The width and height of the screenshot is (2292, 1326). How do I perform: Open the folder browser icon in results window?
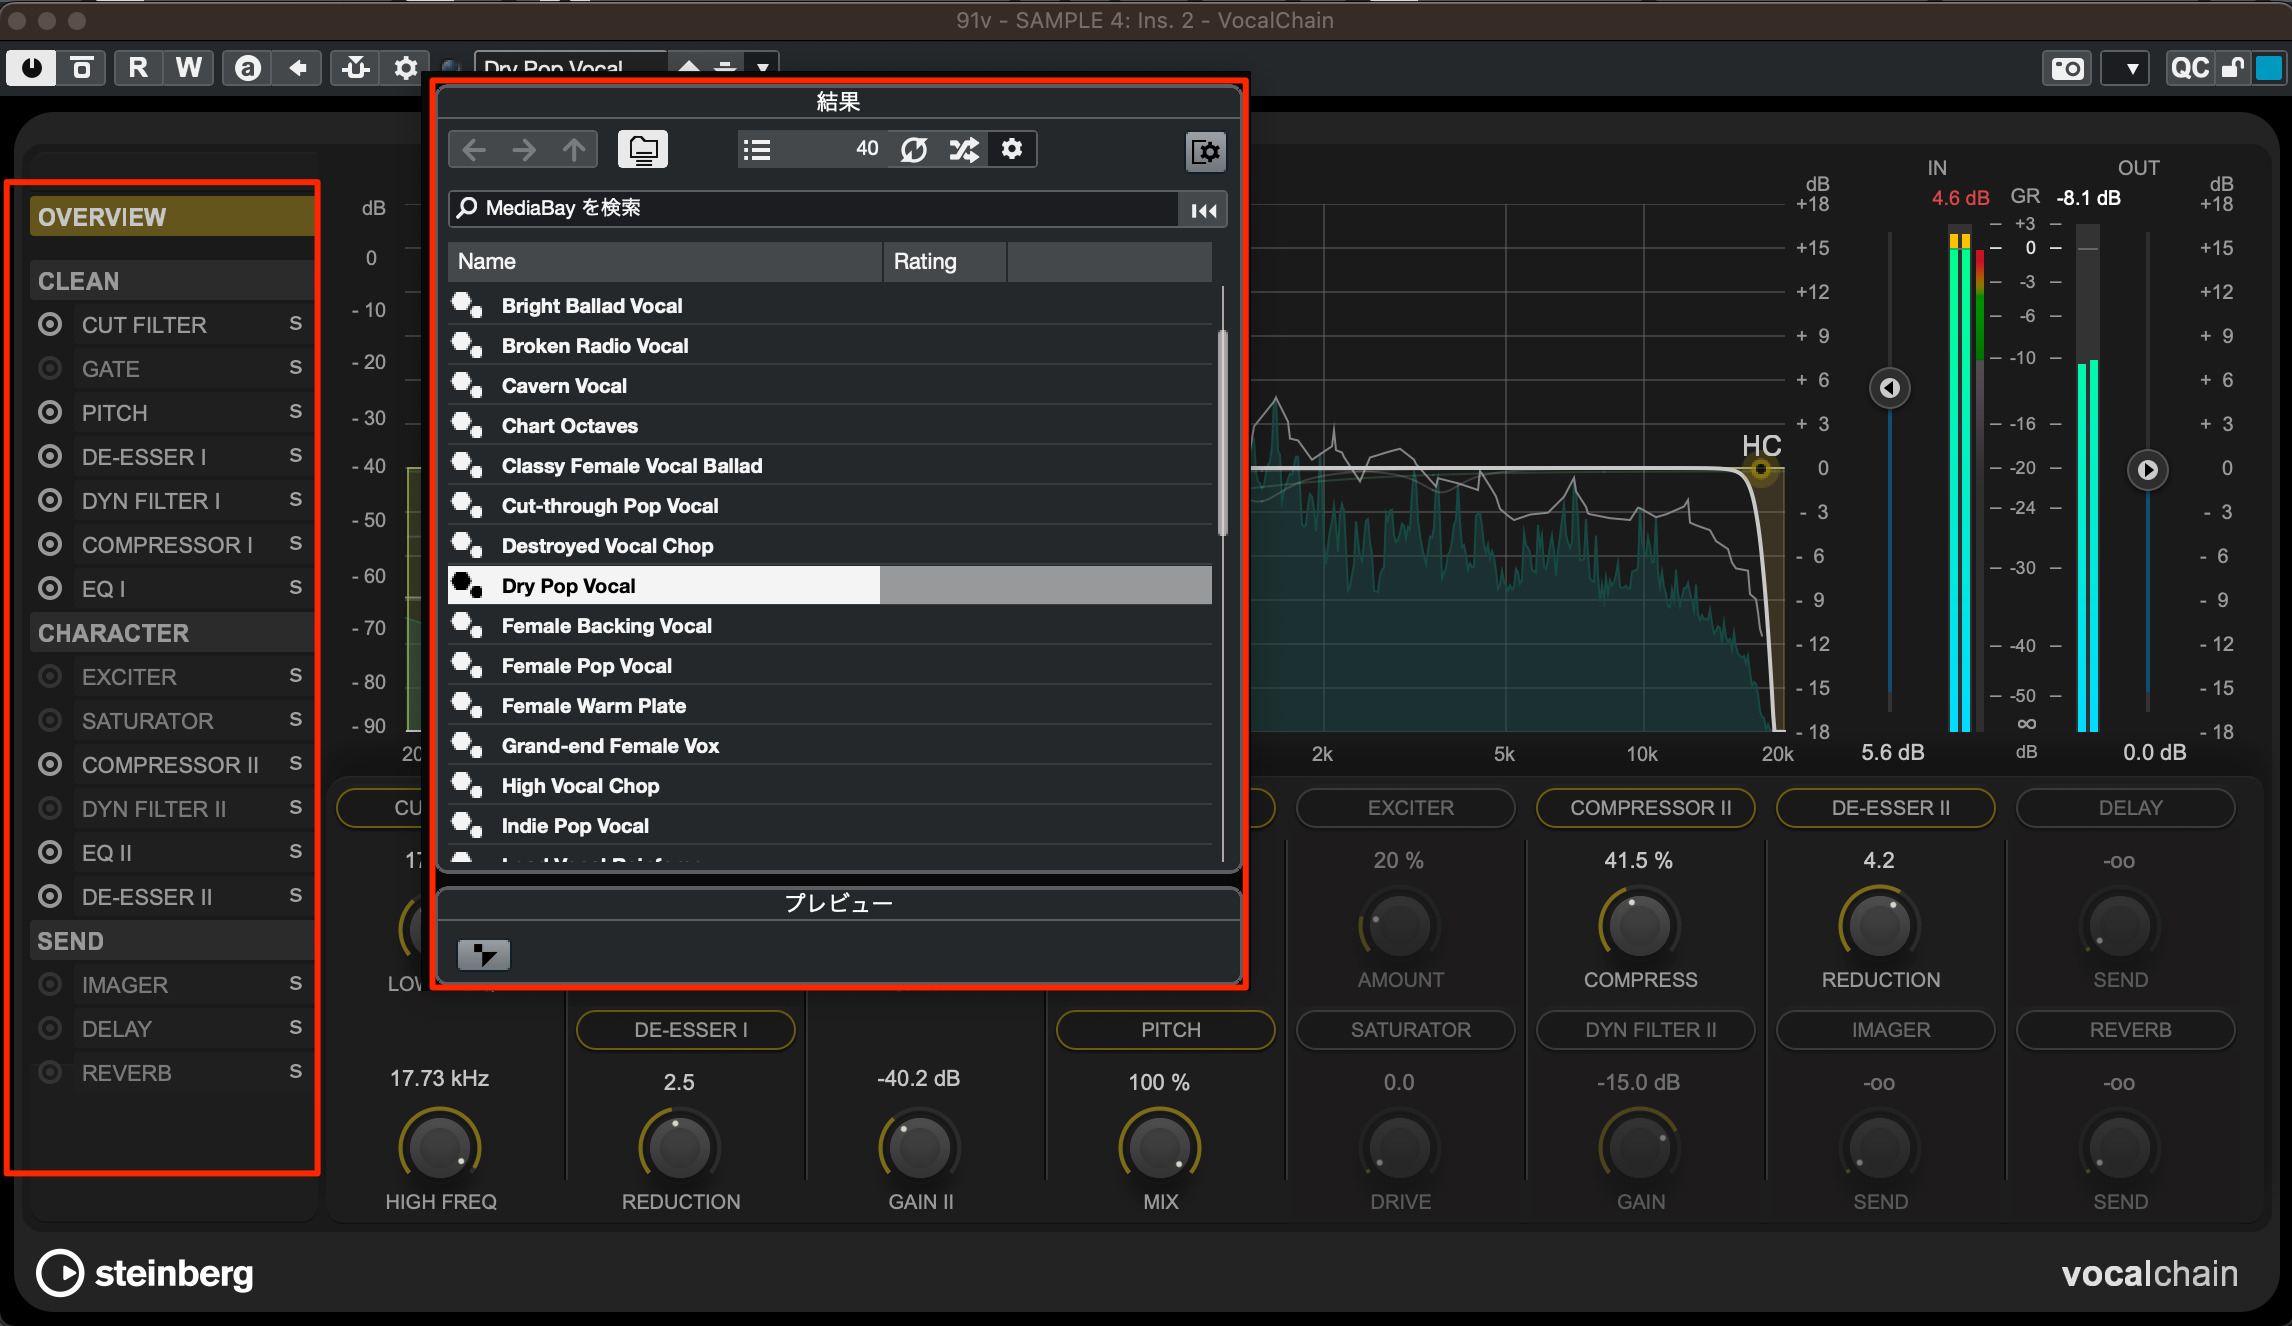(643, 148)
